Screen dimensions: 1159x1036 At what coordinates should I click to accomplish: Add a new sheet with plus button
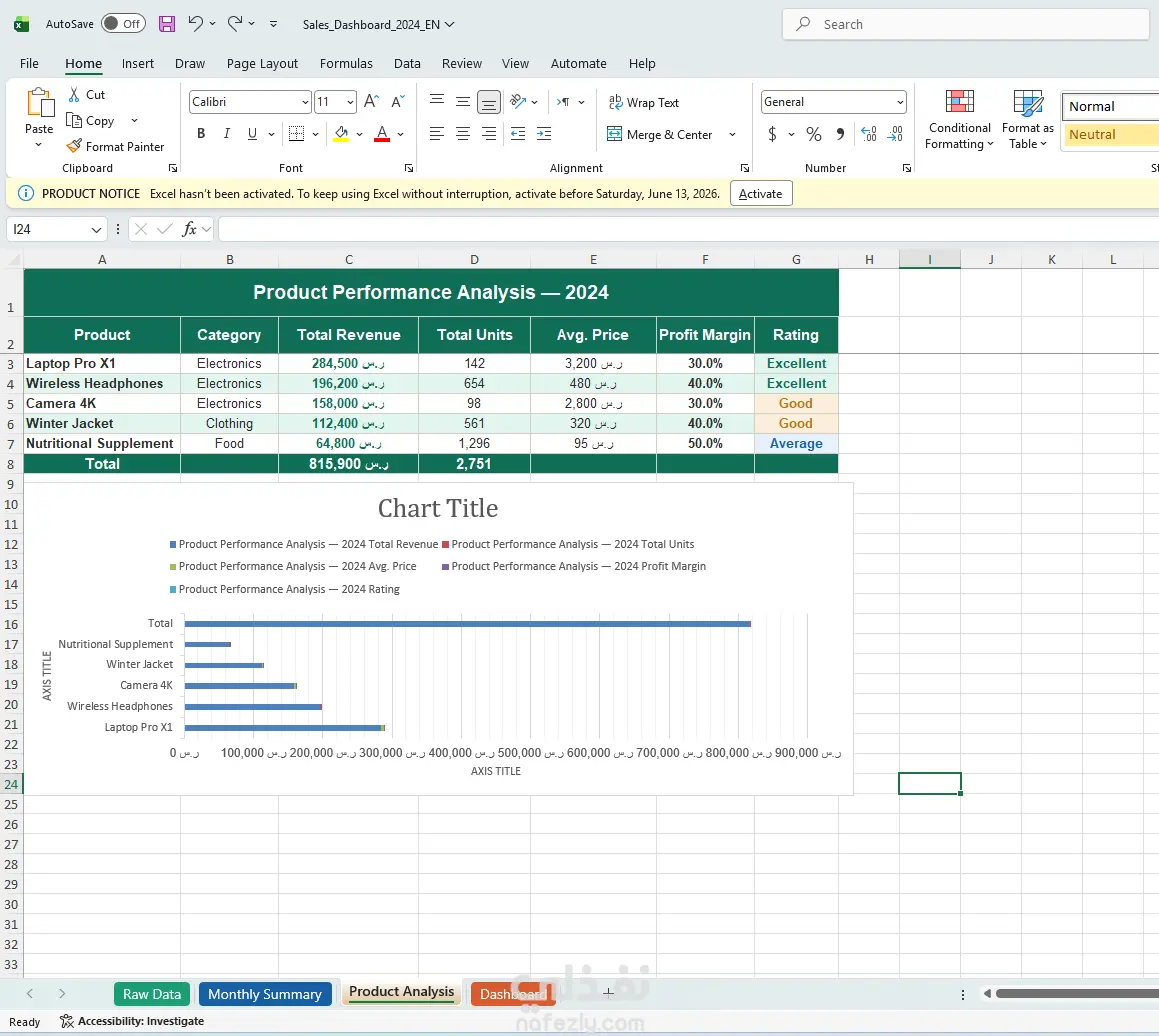tap(608, 993)
